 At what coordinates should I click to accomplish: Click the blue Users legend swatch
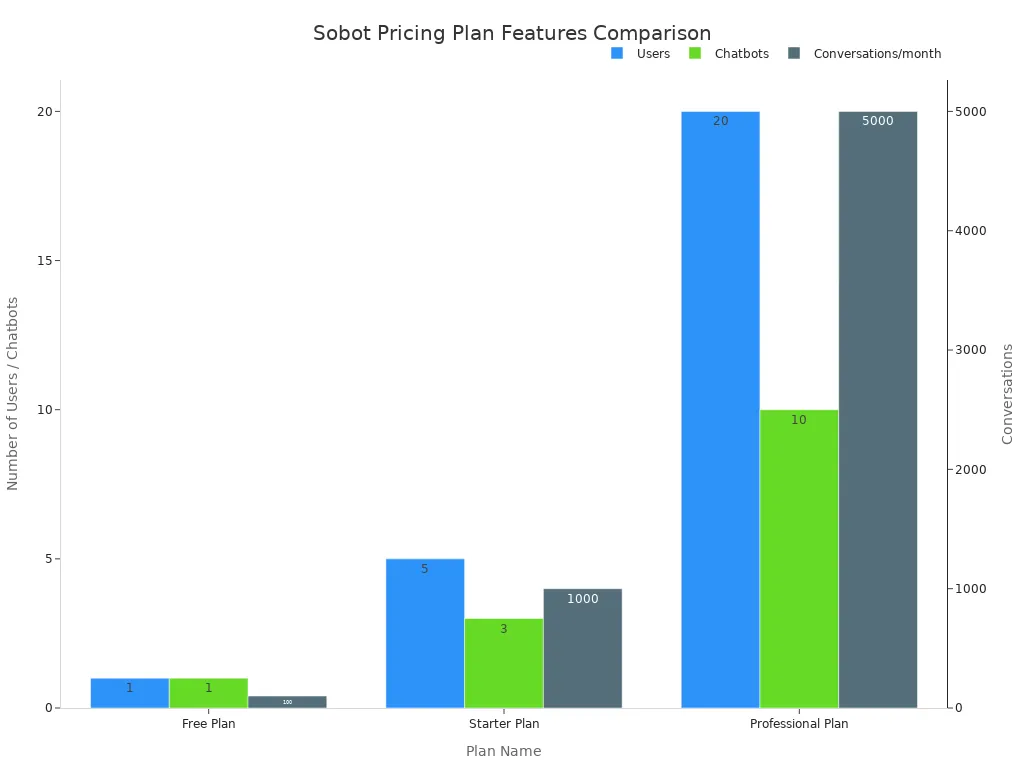[617, 53]
